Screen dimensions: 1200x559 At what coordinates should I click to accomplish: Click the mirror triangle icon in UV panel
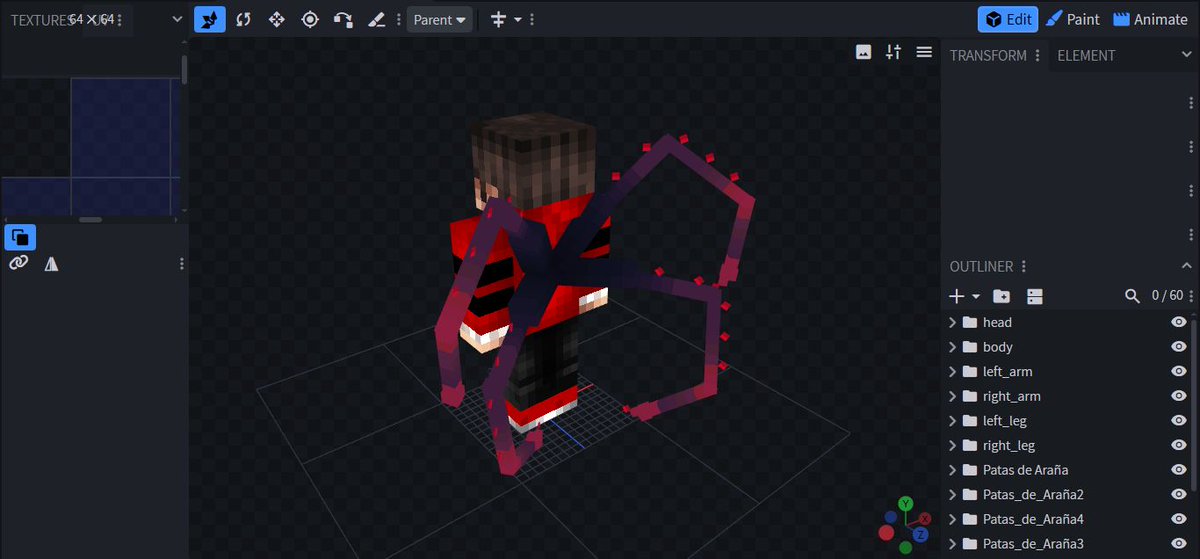51,263
